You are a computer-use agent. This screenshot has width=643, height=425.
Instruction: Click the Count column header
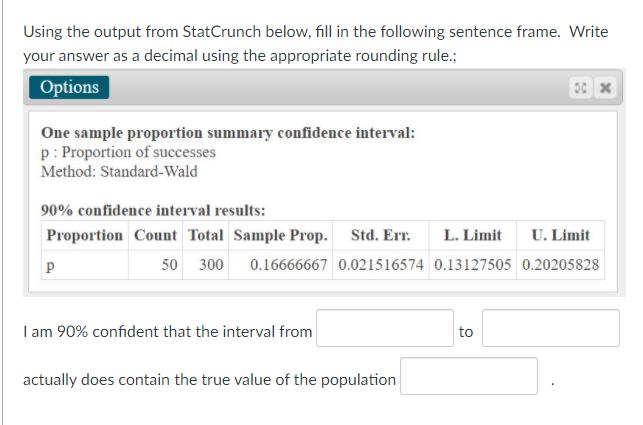(x=155, y=235)
